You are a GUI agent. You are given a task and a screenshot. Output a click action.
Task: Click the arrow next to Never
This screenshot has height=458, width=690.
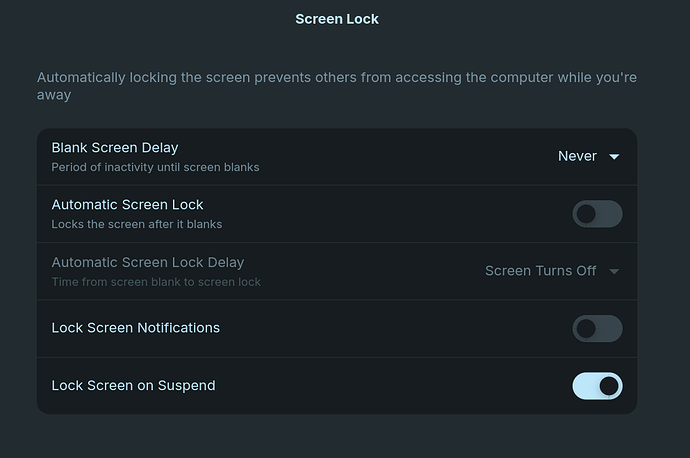pyautogui.click(x=615, y=157)
